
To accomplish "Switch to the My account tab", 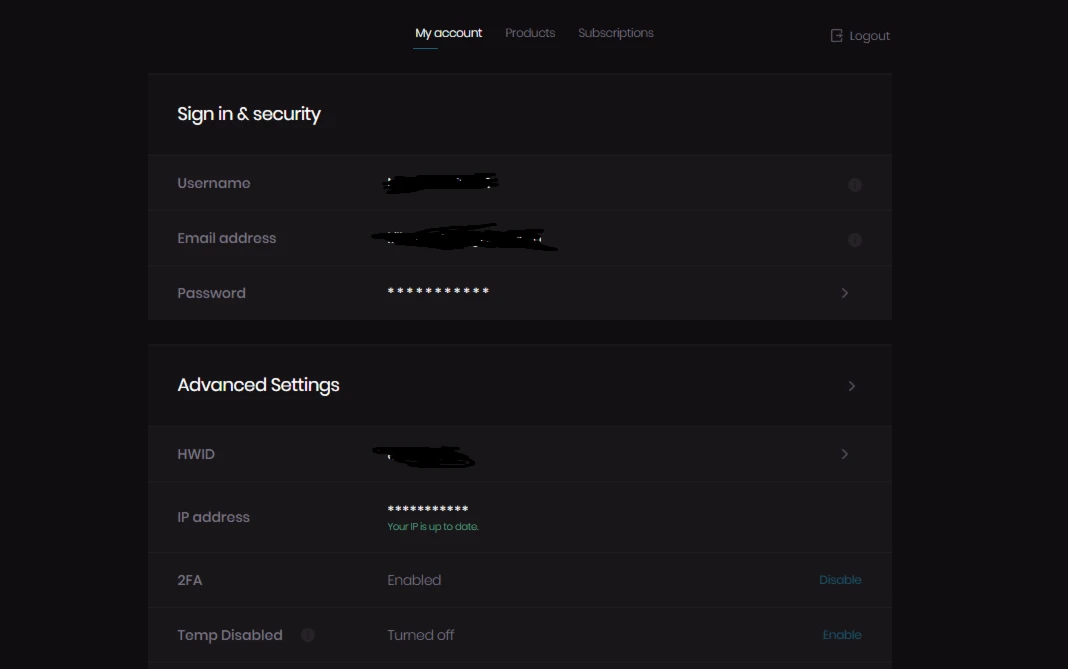I will click(x=448, y=33).
